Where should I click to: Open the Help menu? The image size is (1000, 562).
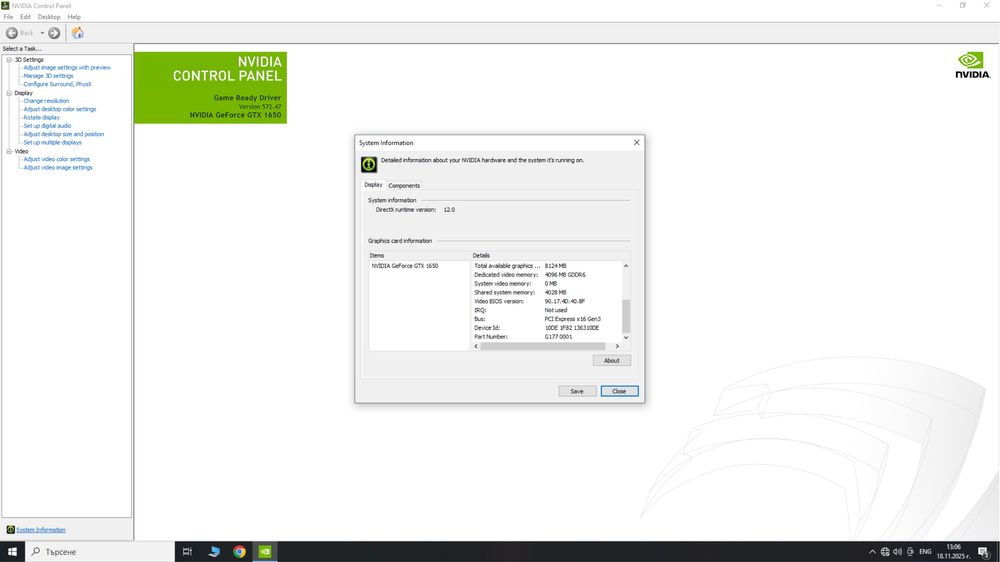(x=74, y=17)
